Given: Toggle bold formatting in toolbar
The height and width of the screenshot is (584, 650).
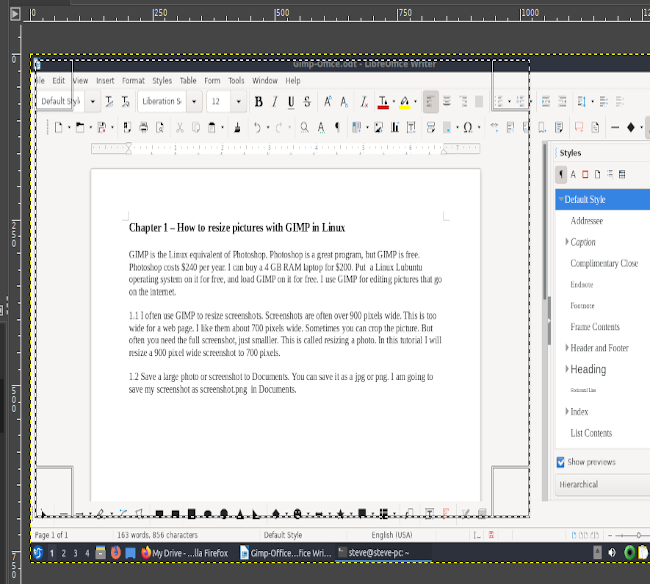Looking at the screenshot, I should (x=259, y=102).
